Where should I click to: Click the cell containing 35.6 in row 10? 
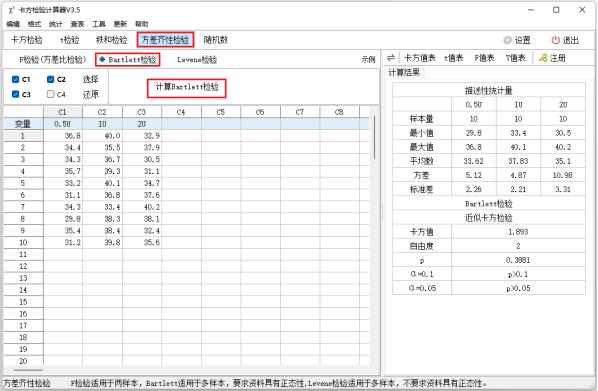(x=142, y=243)
